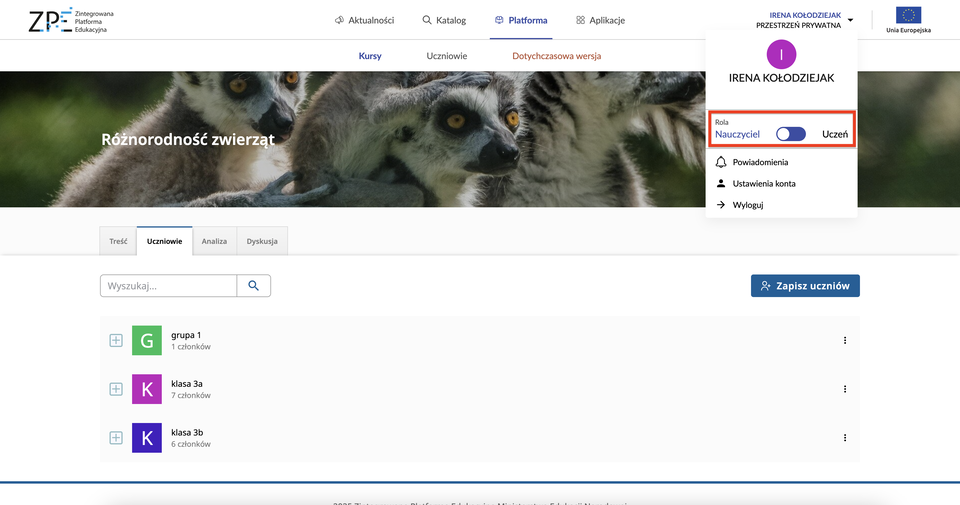960x505 pixels.
Task: Open three-dot menu for klasa 3b
Action: 845,438
